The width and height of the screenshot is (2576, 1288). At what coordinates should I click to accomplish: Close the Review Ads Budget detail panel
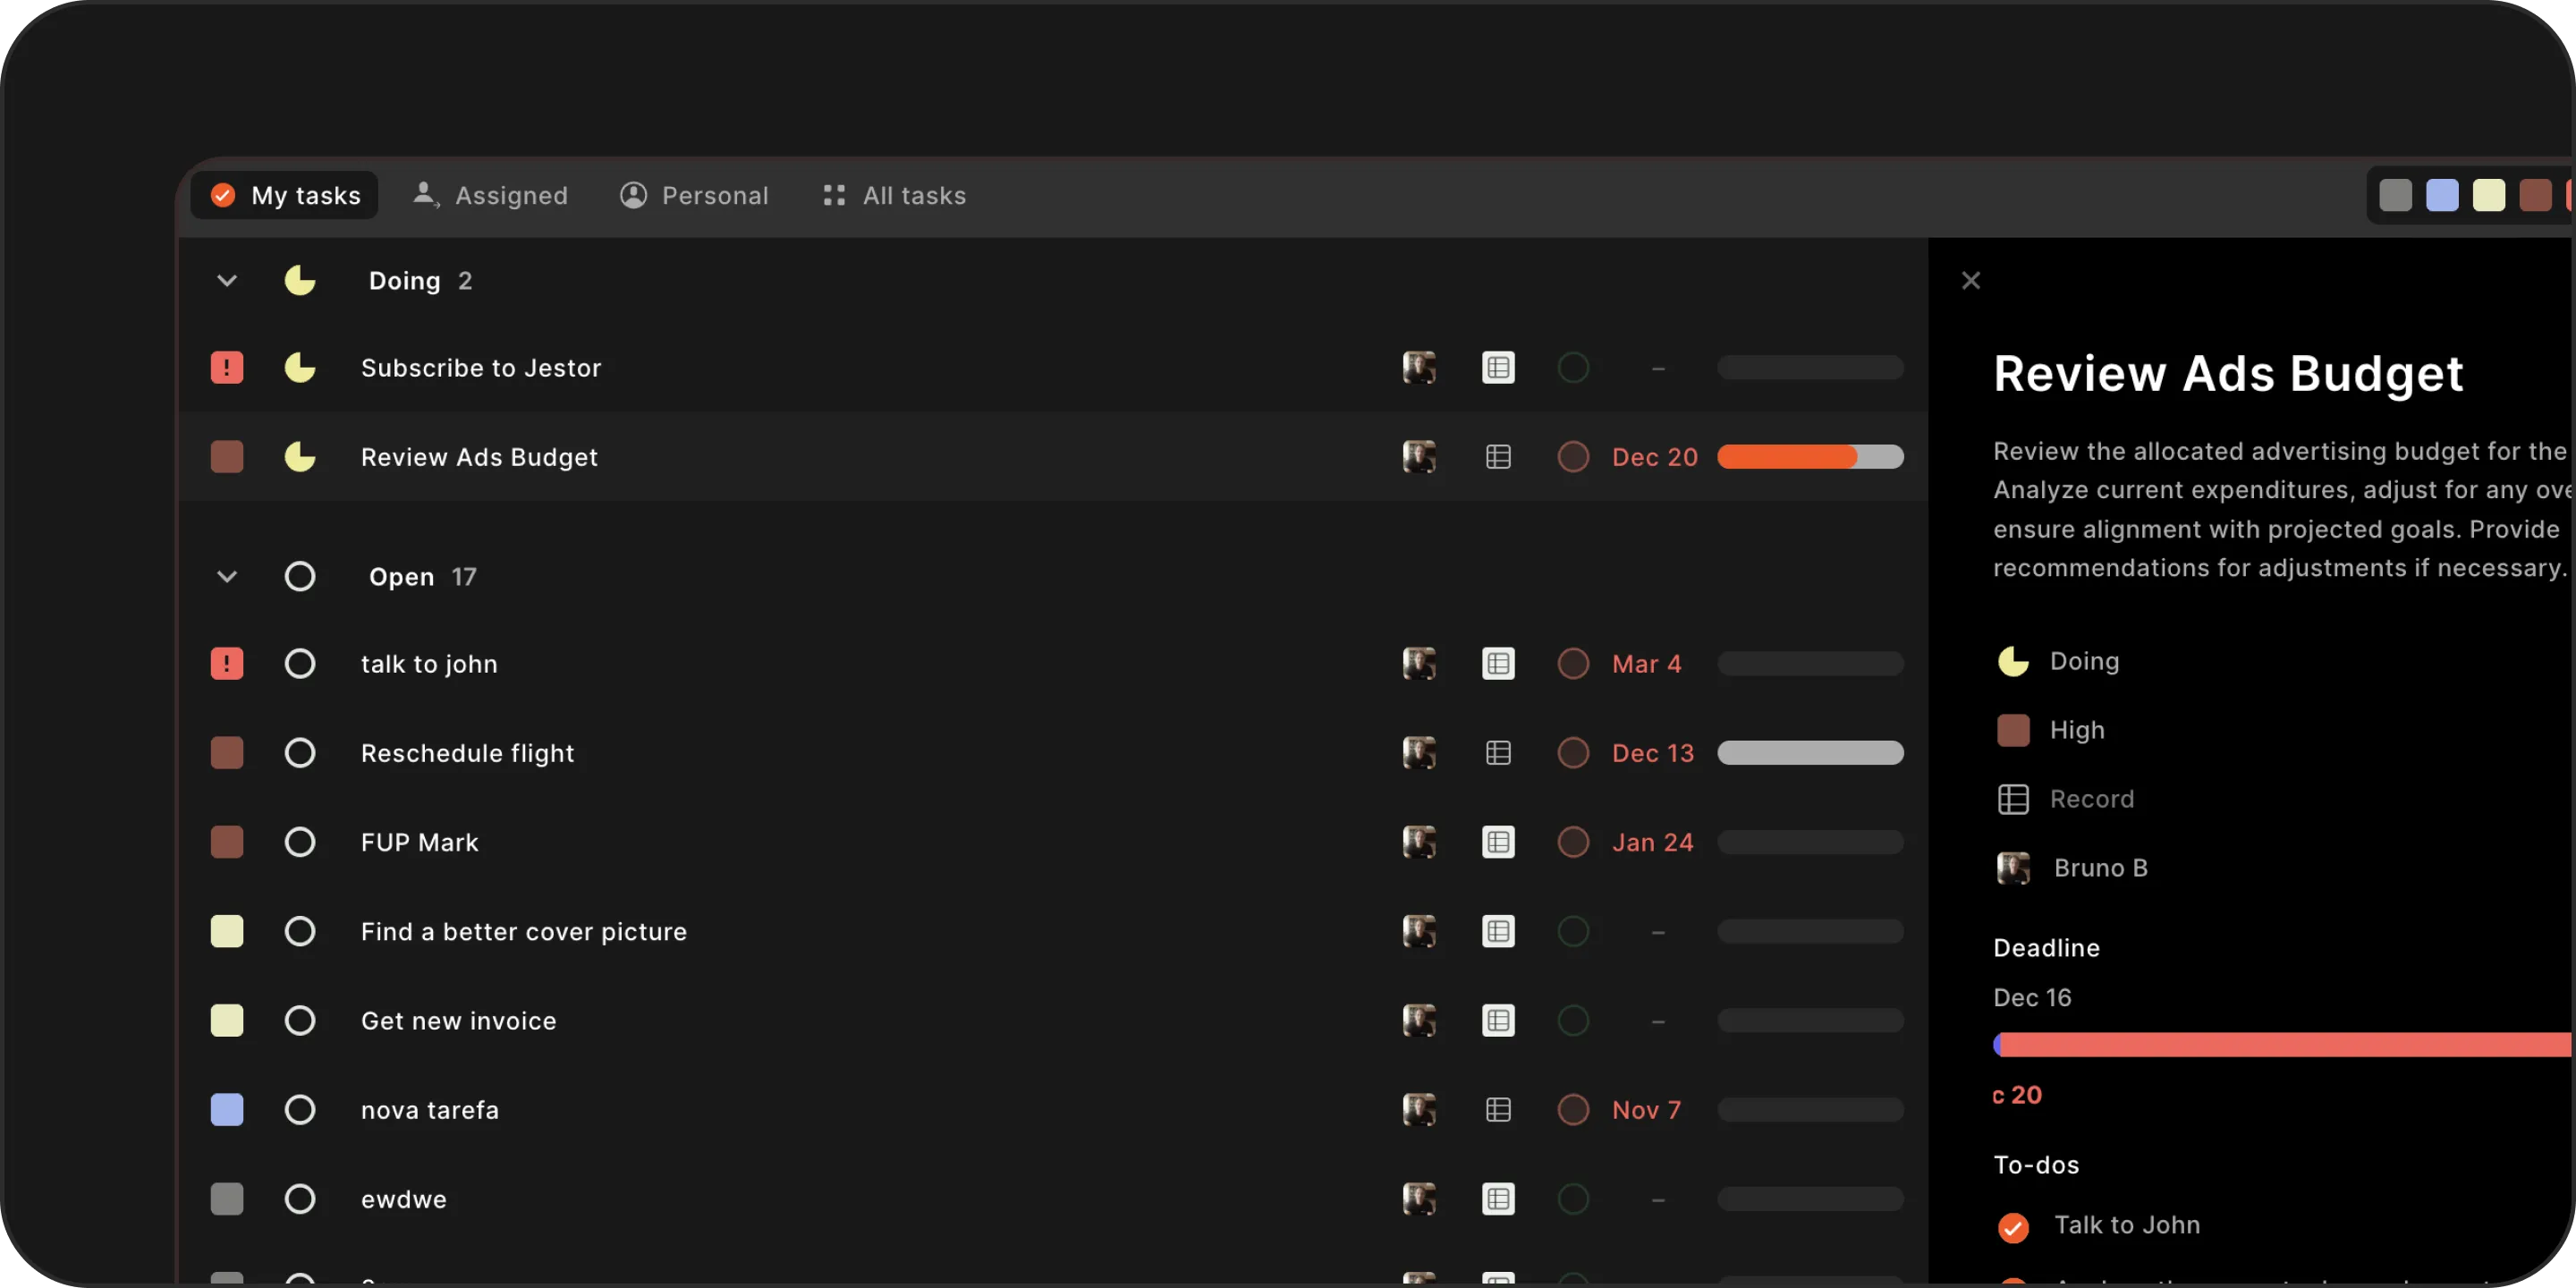coord(1971,280)
